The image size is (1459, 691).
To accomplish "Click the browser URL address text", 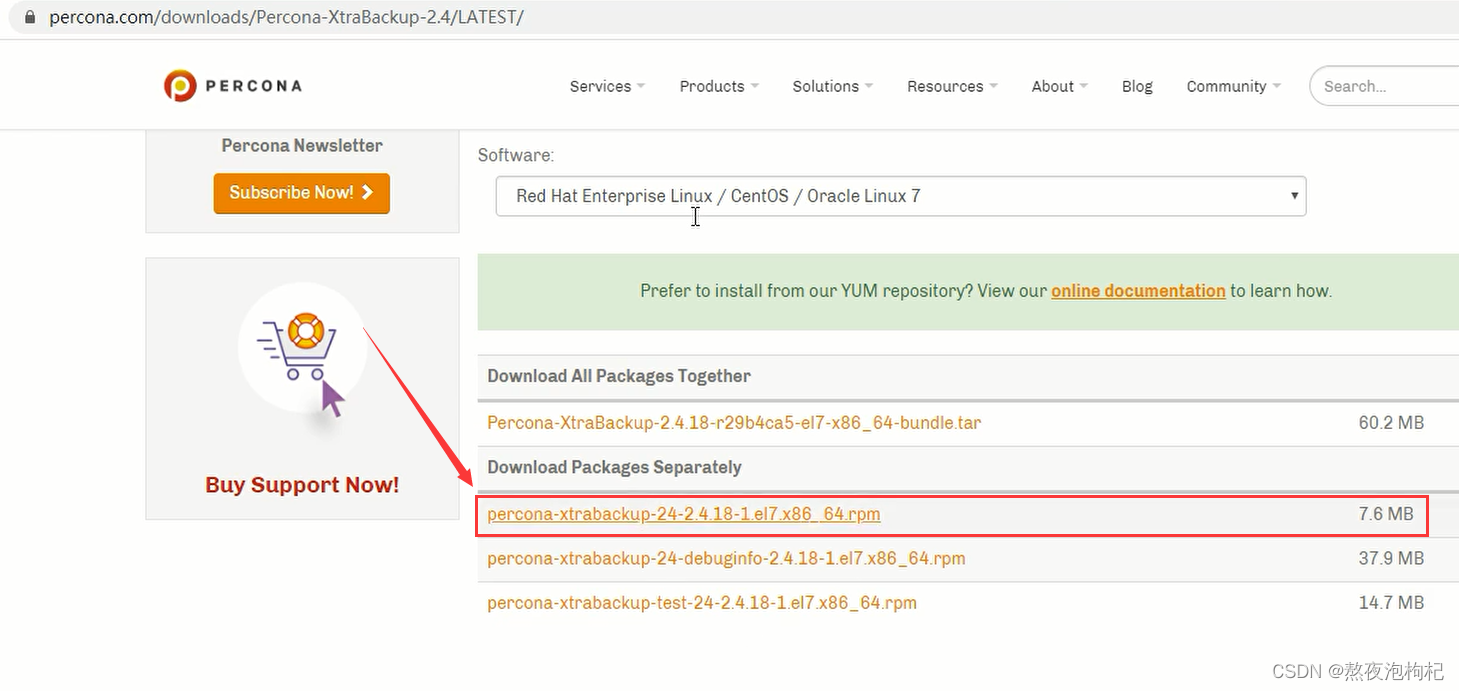I will pyautogui.click(x=286, y=17).
